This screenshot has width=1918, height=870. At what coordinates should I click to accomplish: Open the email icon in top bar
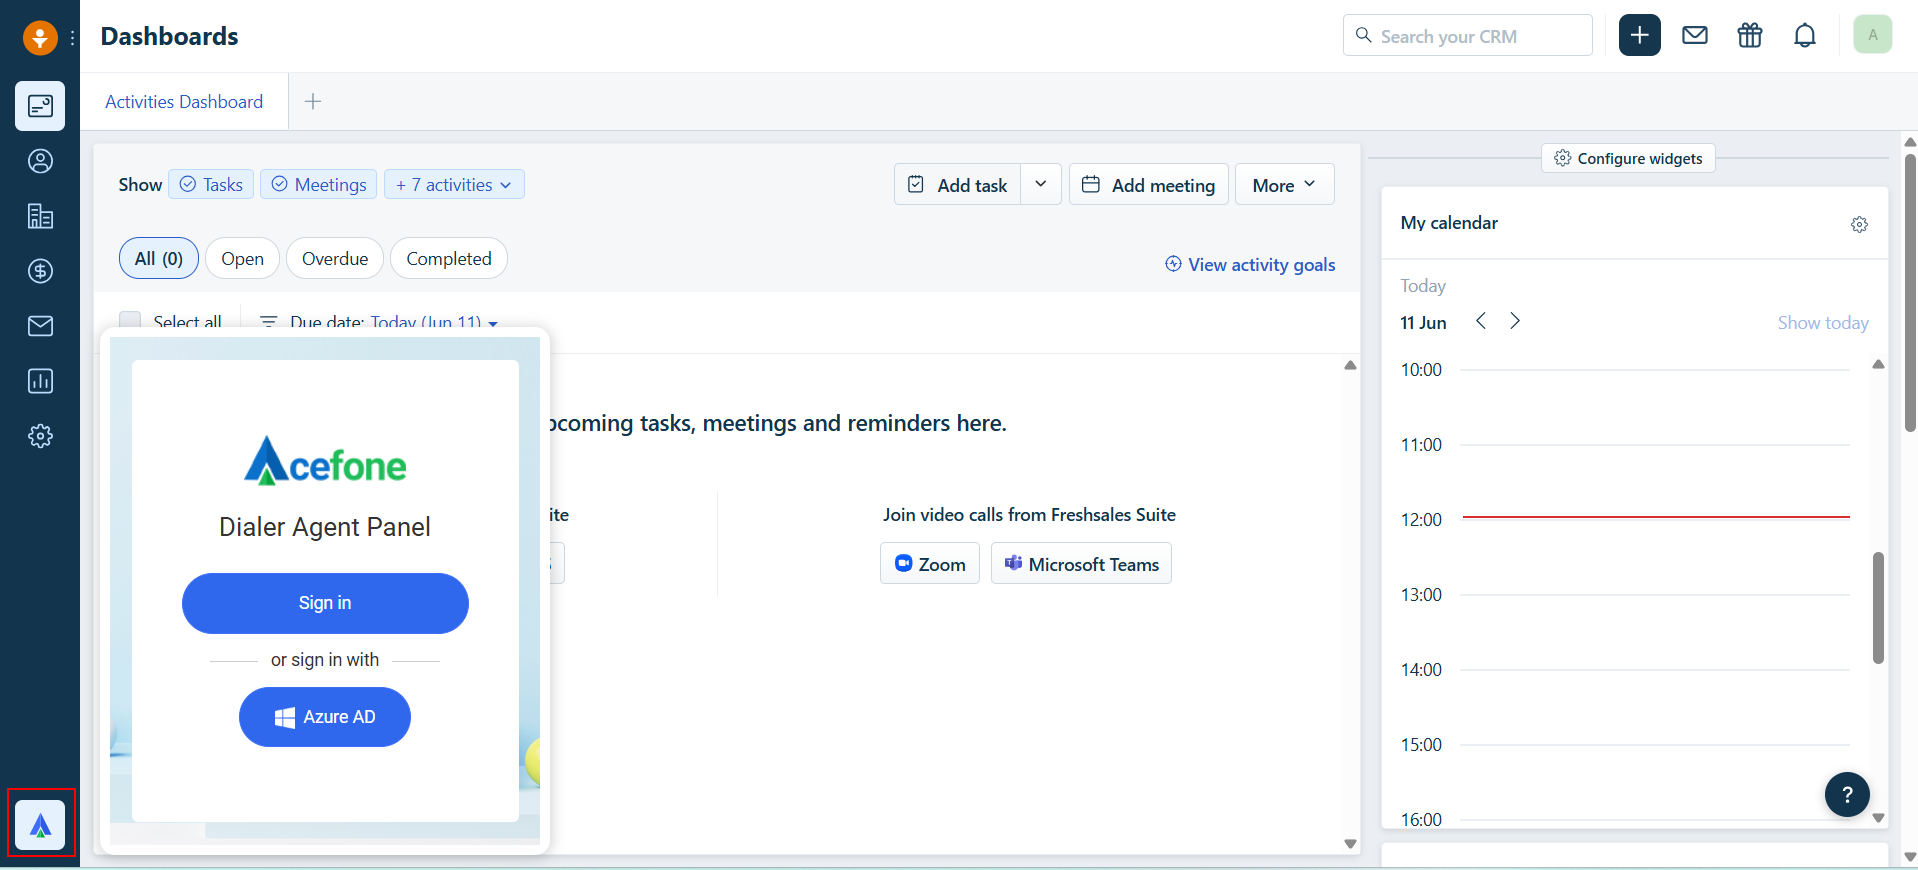1695,36
